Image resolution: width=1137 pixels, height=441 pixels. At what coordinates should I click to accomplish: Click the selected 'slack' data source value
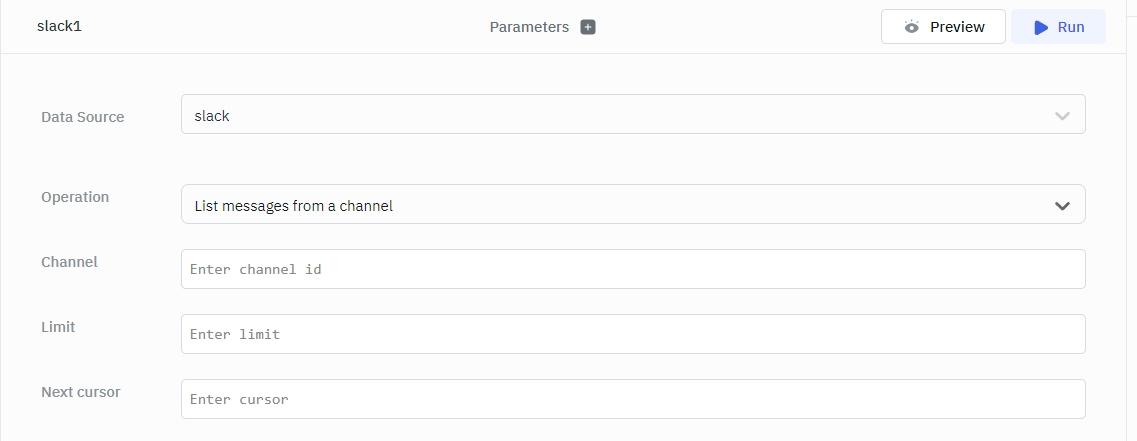(x=212, y=116)
